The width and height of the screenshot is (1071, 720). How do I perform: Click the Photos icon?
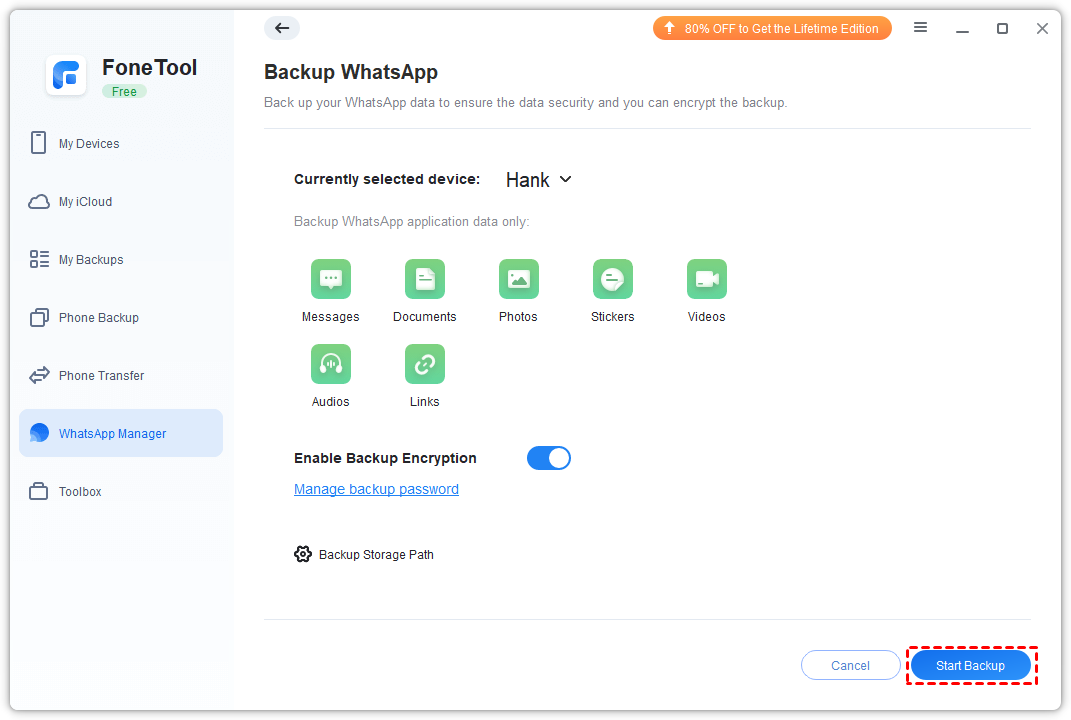pyautogui.click(x=518, y=279)
